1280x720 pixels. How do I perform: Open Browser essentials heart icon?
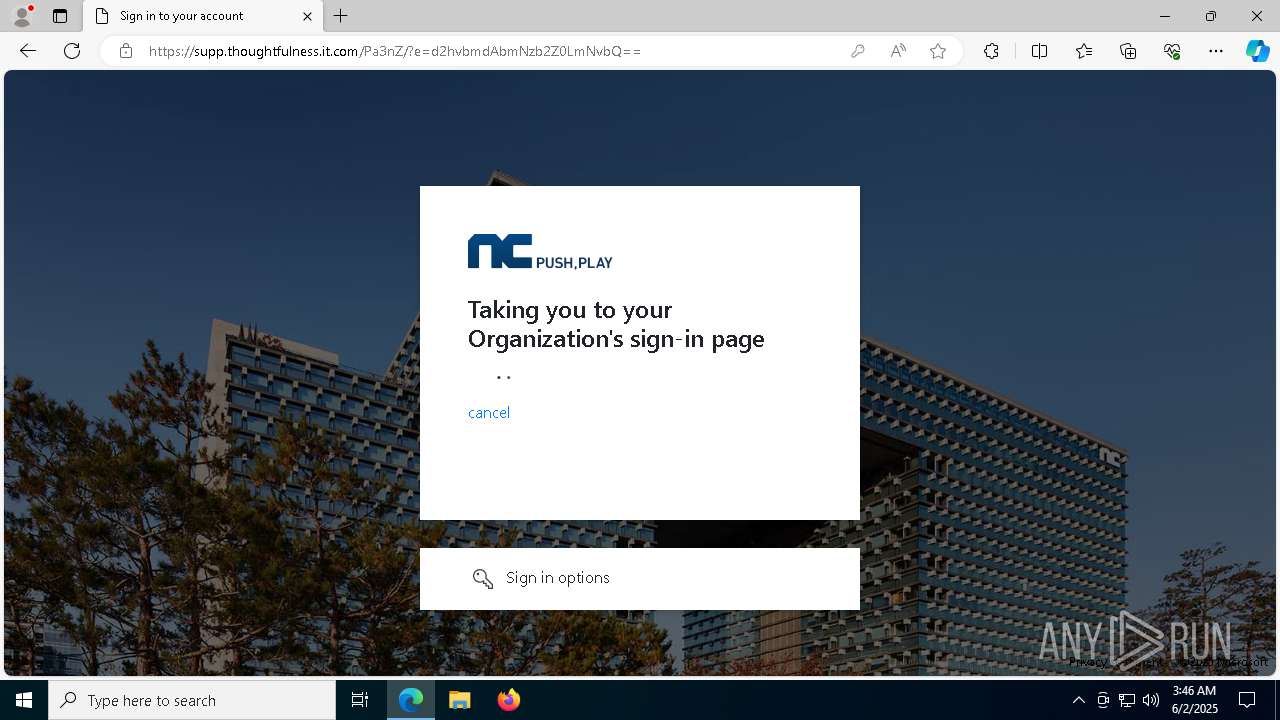click(x=1172, y=51)
